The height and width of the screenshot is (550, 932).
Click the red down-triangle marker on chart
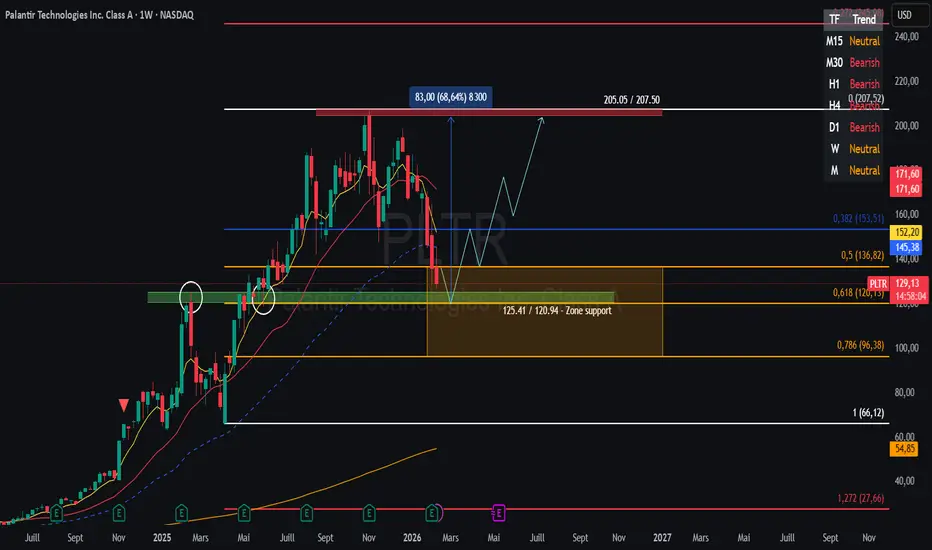(124, 406)
